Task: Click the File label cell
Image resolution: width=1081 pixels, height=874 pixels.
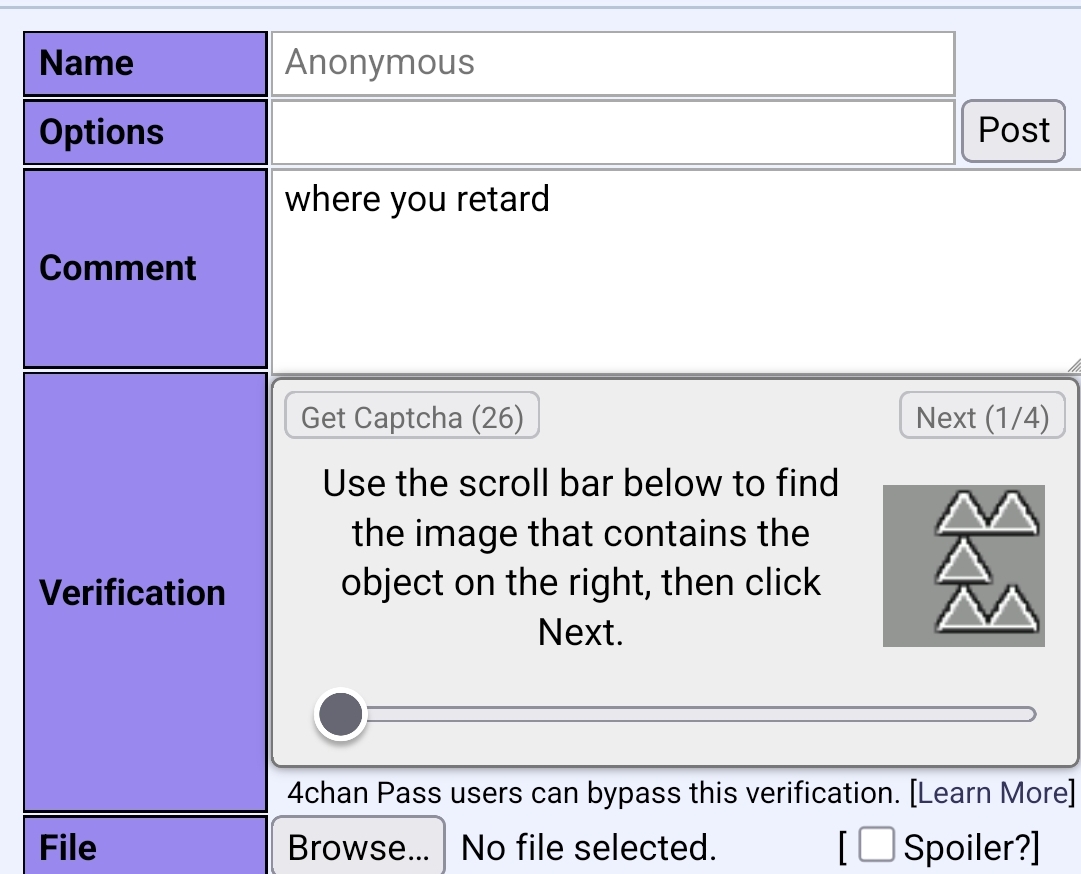Action: pyautogui.click(x=145, y=845)
